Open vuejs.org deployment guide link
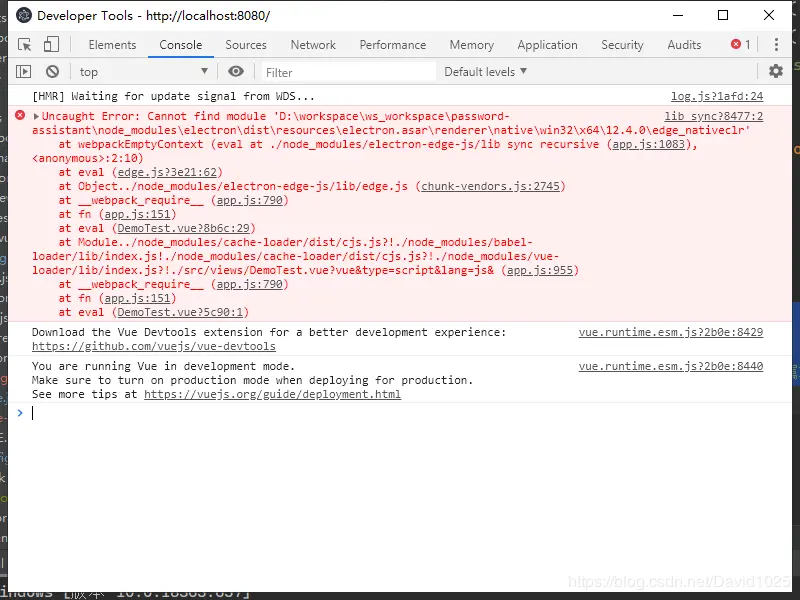The height and width of the screenshot is (600, 800). click(272, 394)
